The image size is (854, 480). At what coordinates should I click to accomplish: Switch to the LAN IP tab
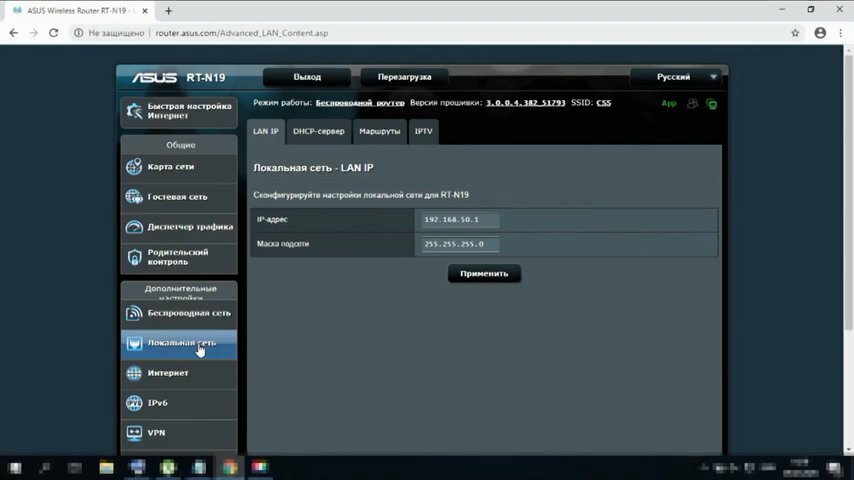click(x=266, y=131)
